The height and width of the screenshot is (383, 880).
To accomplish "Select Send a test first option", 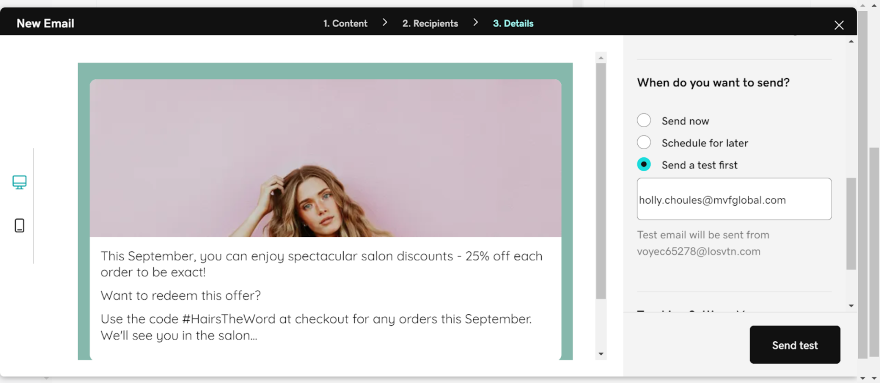I will pos(644,165).
